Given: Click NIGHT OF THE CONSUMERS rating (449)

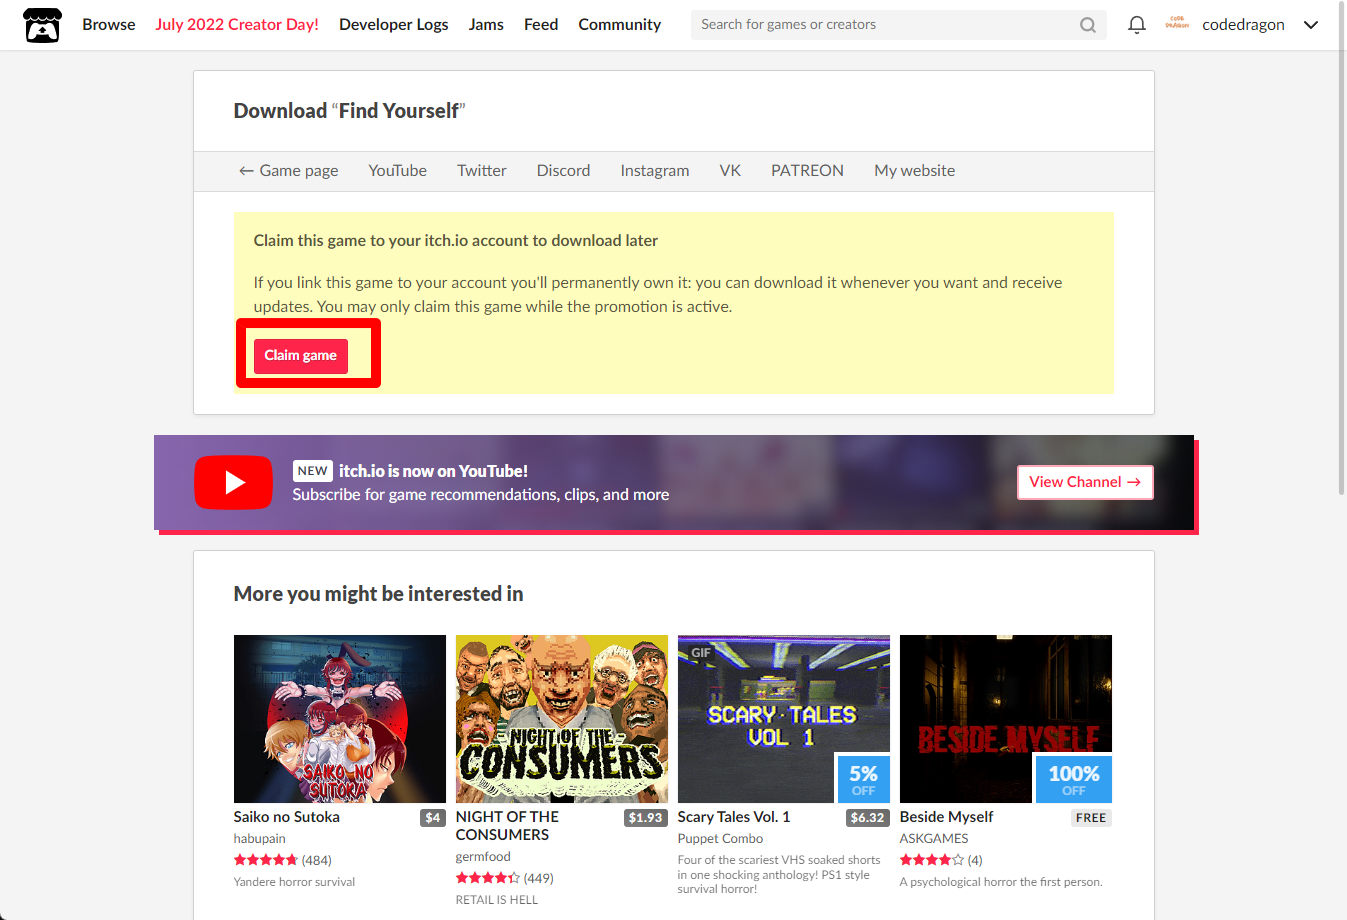Looking at the screenshot, I should click(505, 878).
